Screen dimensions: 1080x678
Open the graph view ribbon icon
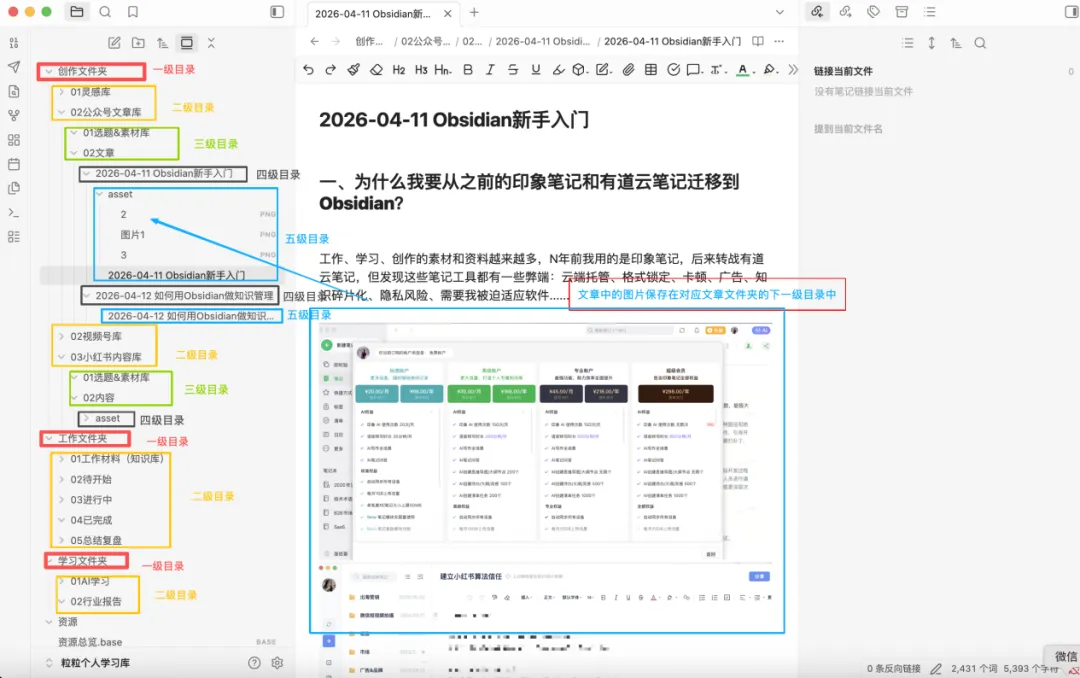pos(14,116)
